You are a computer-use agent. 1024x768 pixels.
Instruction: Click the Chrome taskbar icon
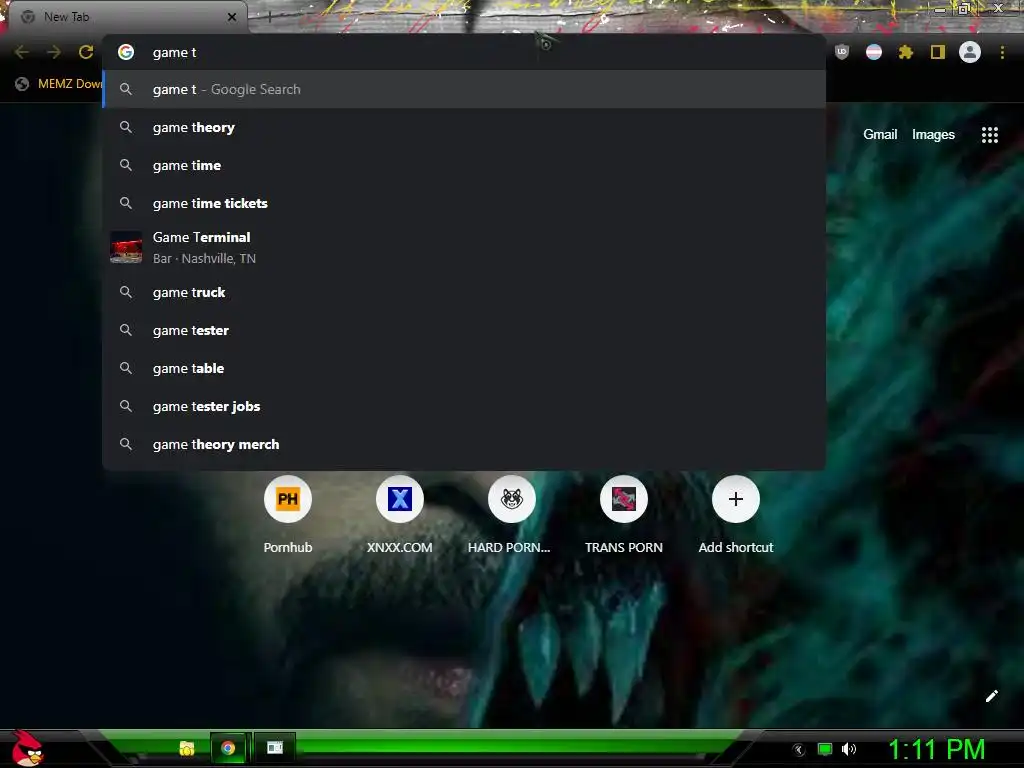point(228,748)
